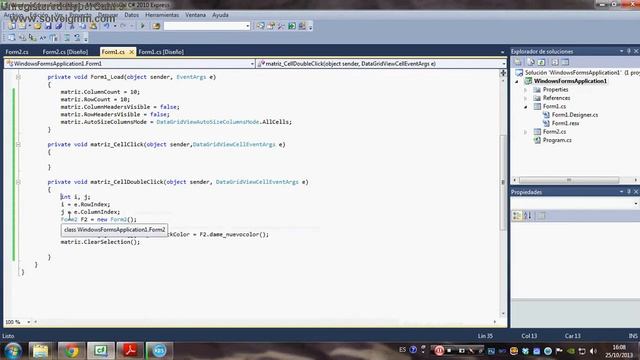This screenshot has width=640, height=360.
Task: Collapse the Form1_Load method outline
Action: pyautogui.click(x=18, y=77)
